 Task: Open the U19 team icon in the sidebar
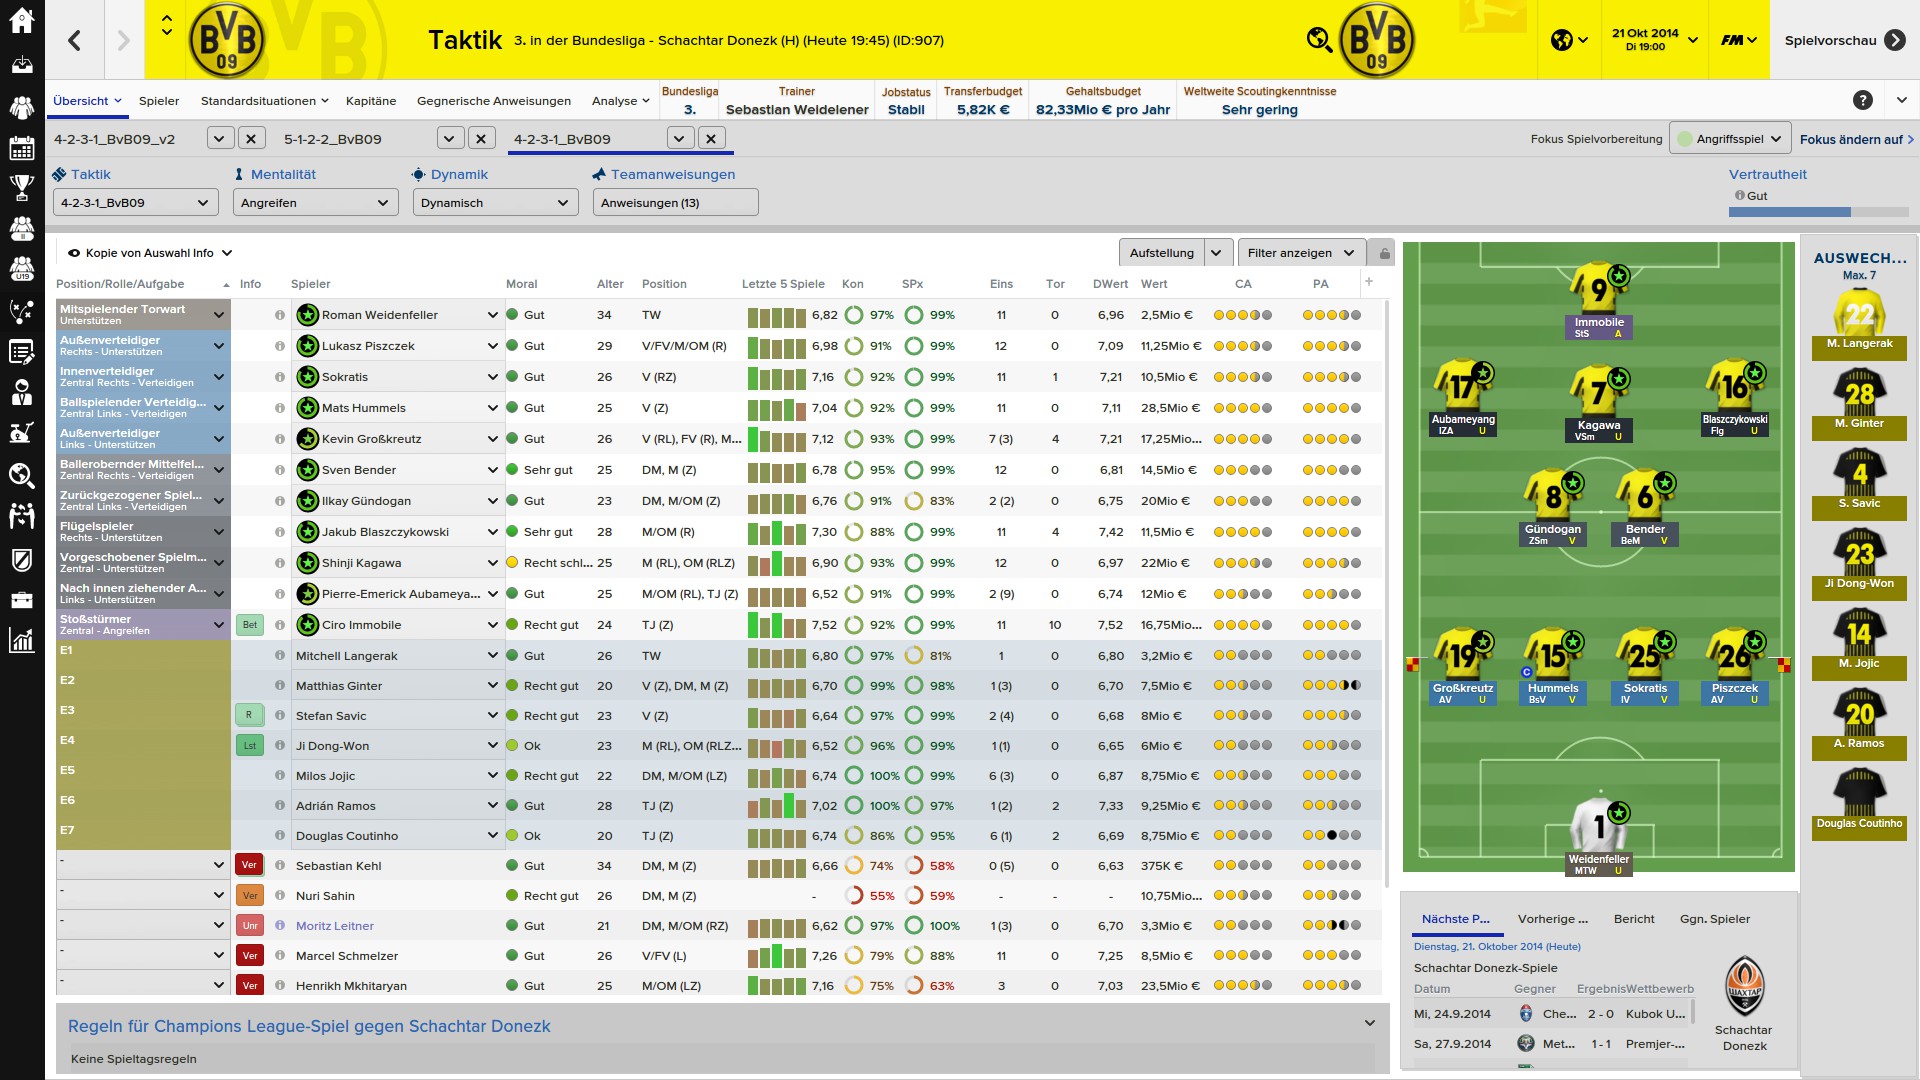tap(22, 269)
